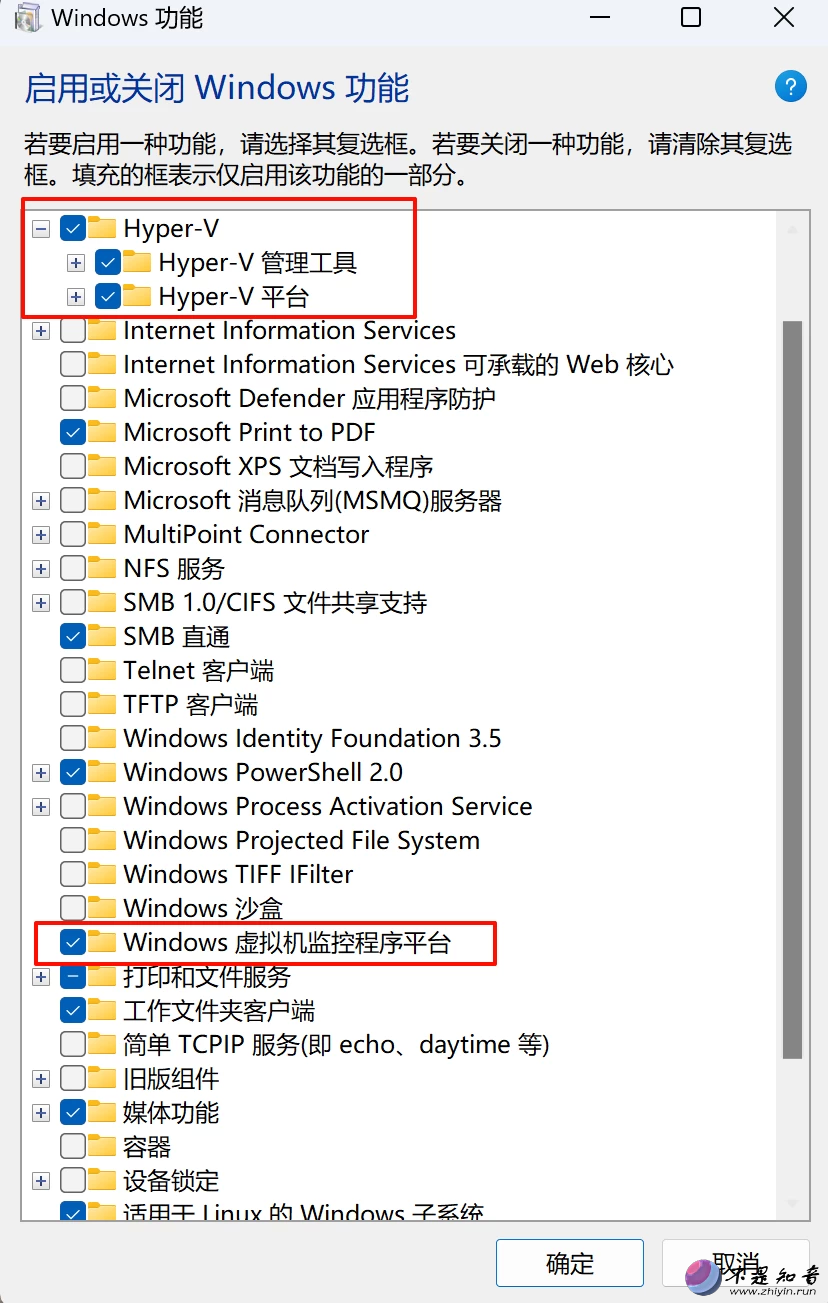This screenshot has height=1303, width=828.
Task: Click the scrollbar up arrow
Action: point(793,230)
